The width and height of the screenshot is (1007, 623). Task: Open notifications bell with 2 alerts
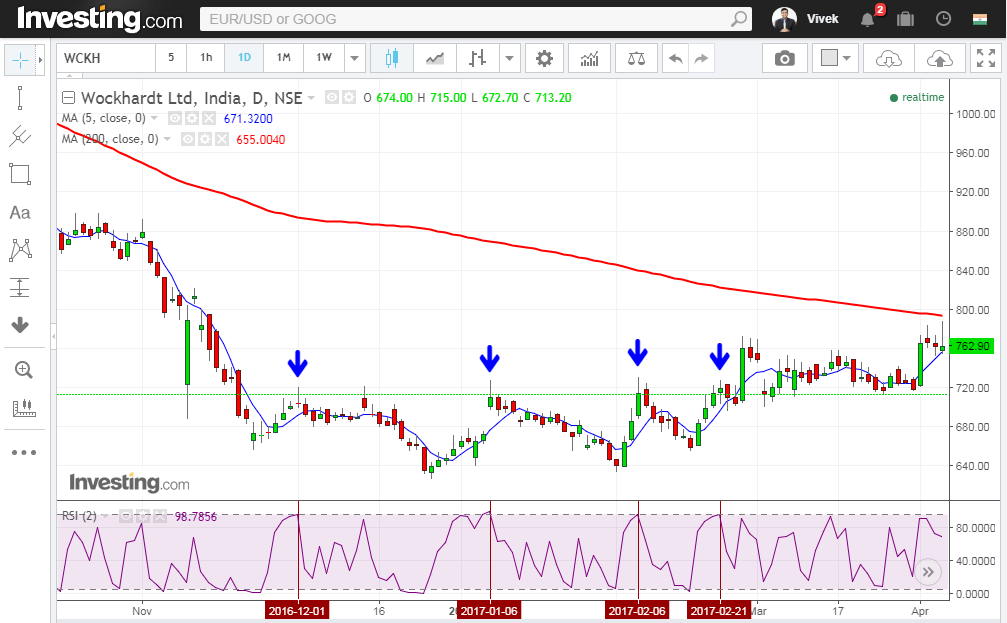click(x=868, y=19)
